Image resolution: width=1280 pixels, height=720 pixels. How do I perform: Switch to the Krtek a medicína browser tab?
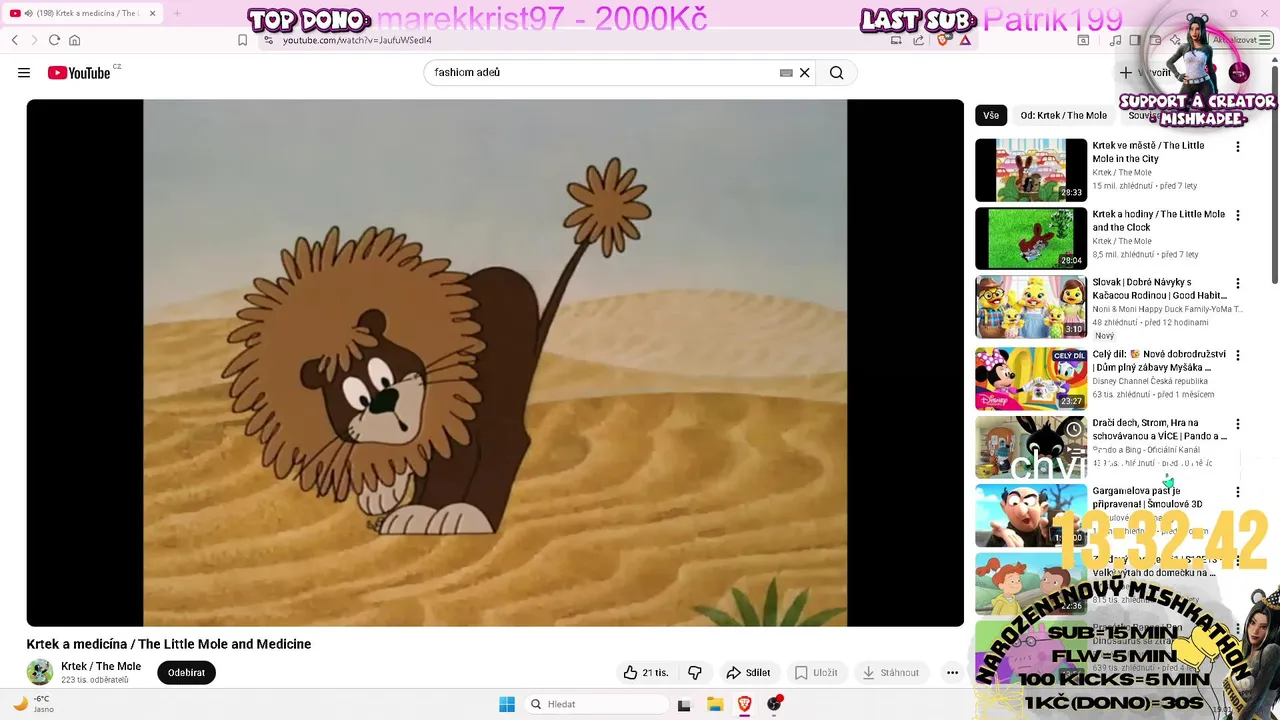(80, 13)
